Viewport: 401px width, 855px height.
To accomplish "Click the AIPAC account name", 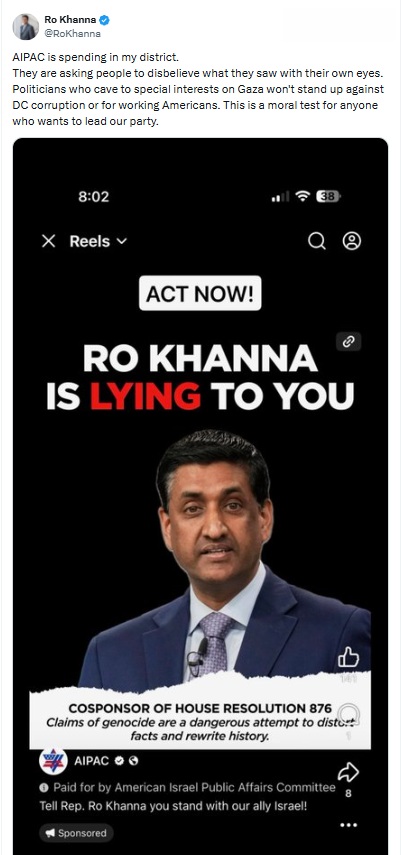I will pos(91,761).
